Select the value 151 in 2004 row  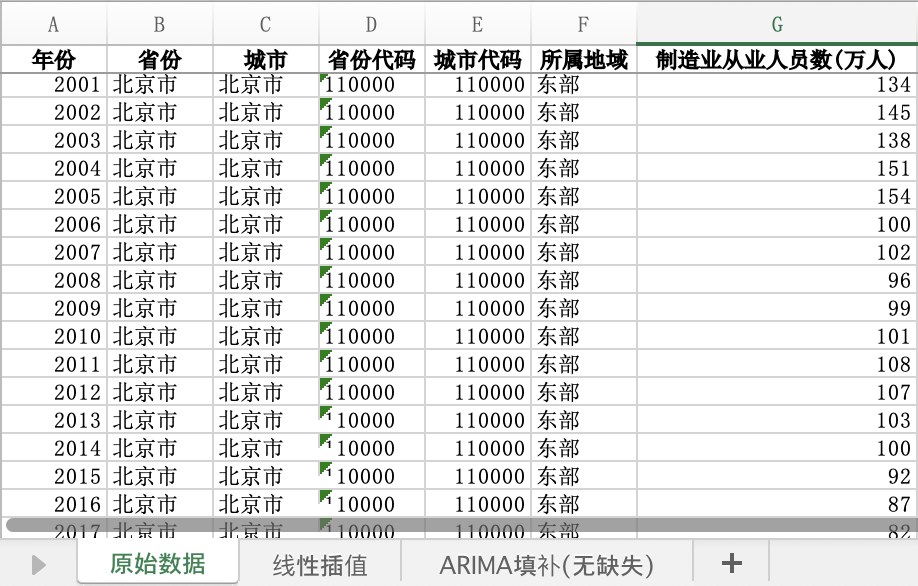click(777, 168)
